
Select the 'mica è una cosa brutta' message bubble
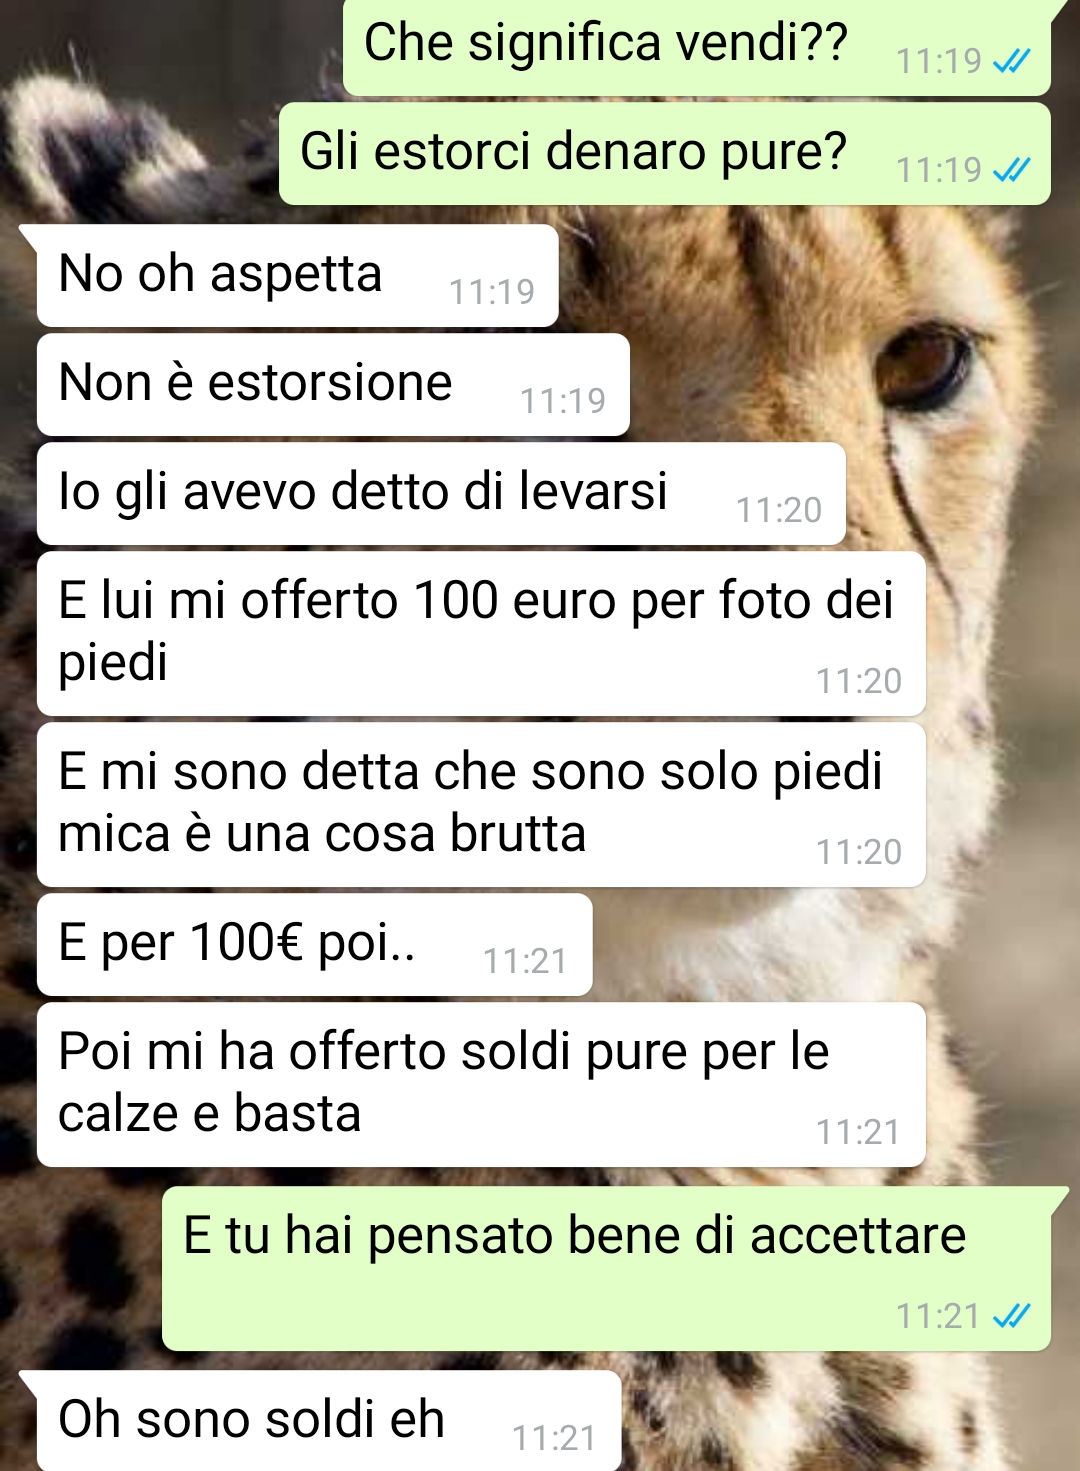point(481,805)
